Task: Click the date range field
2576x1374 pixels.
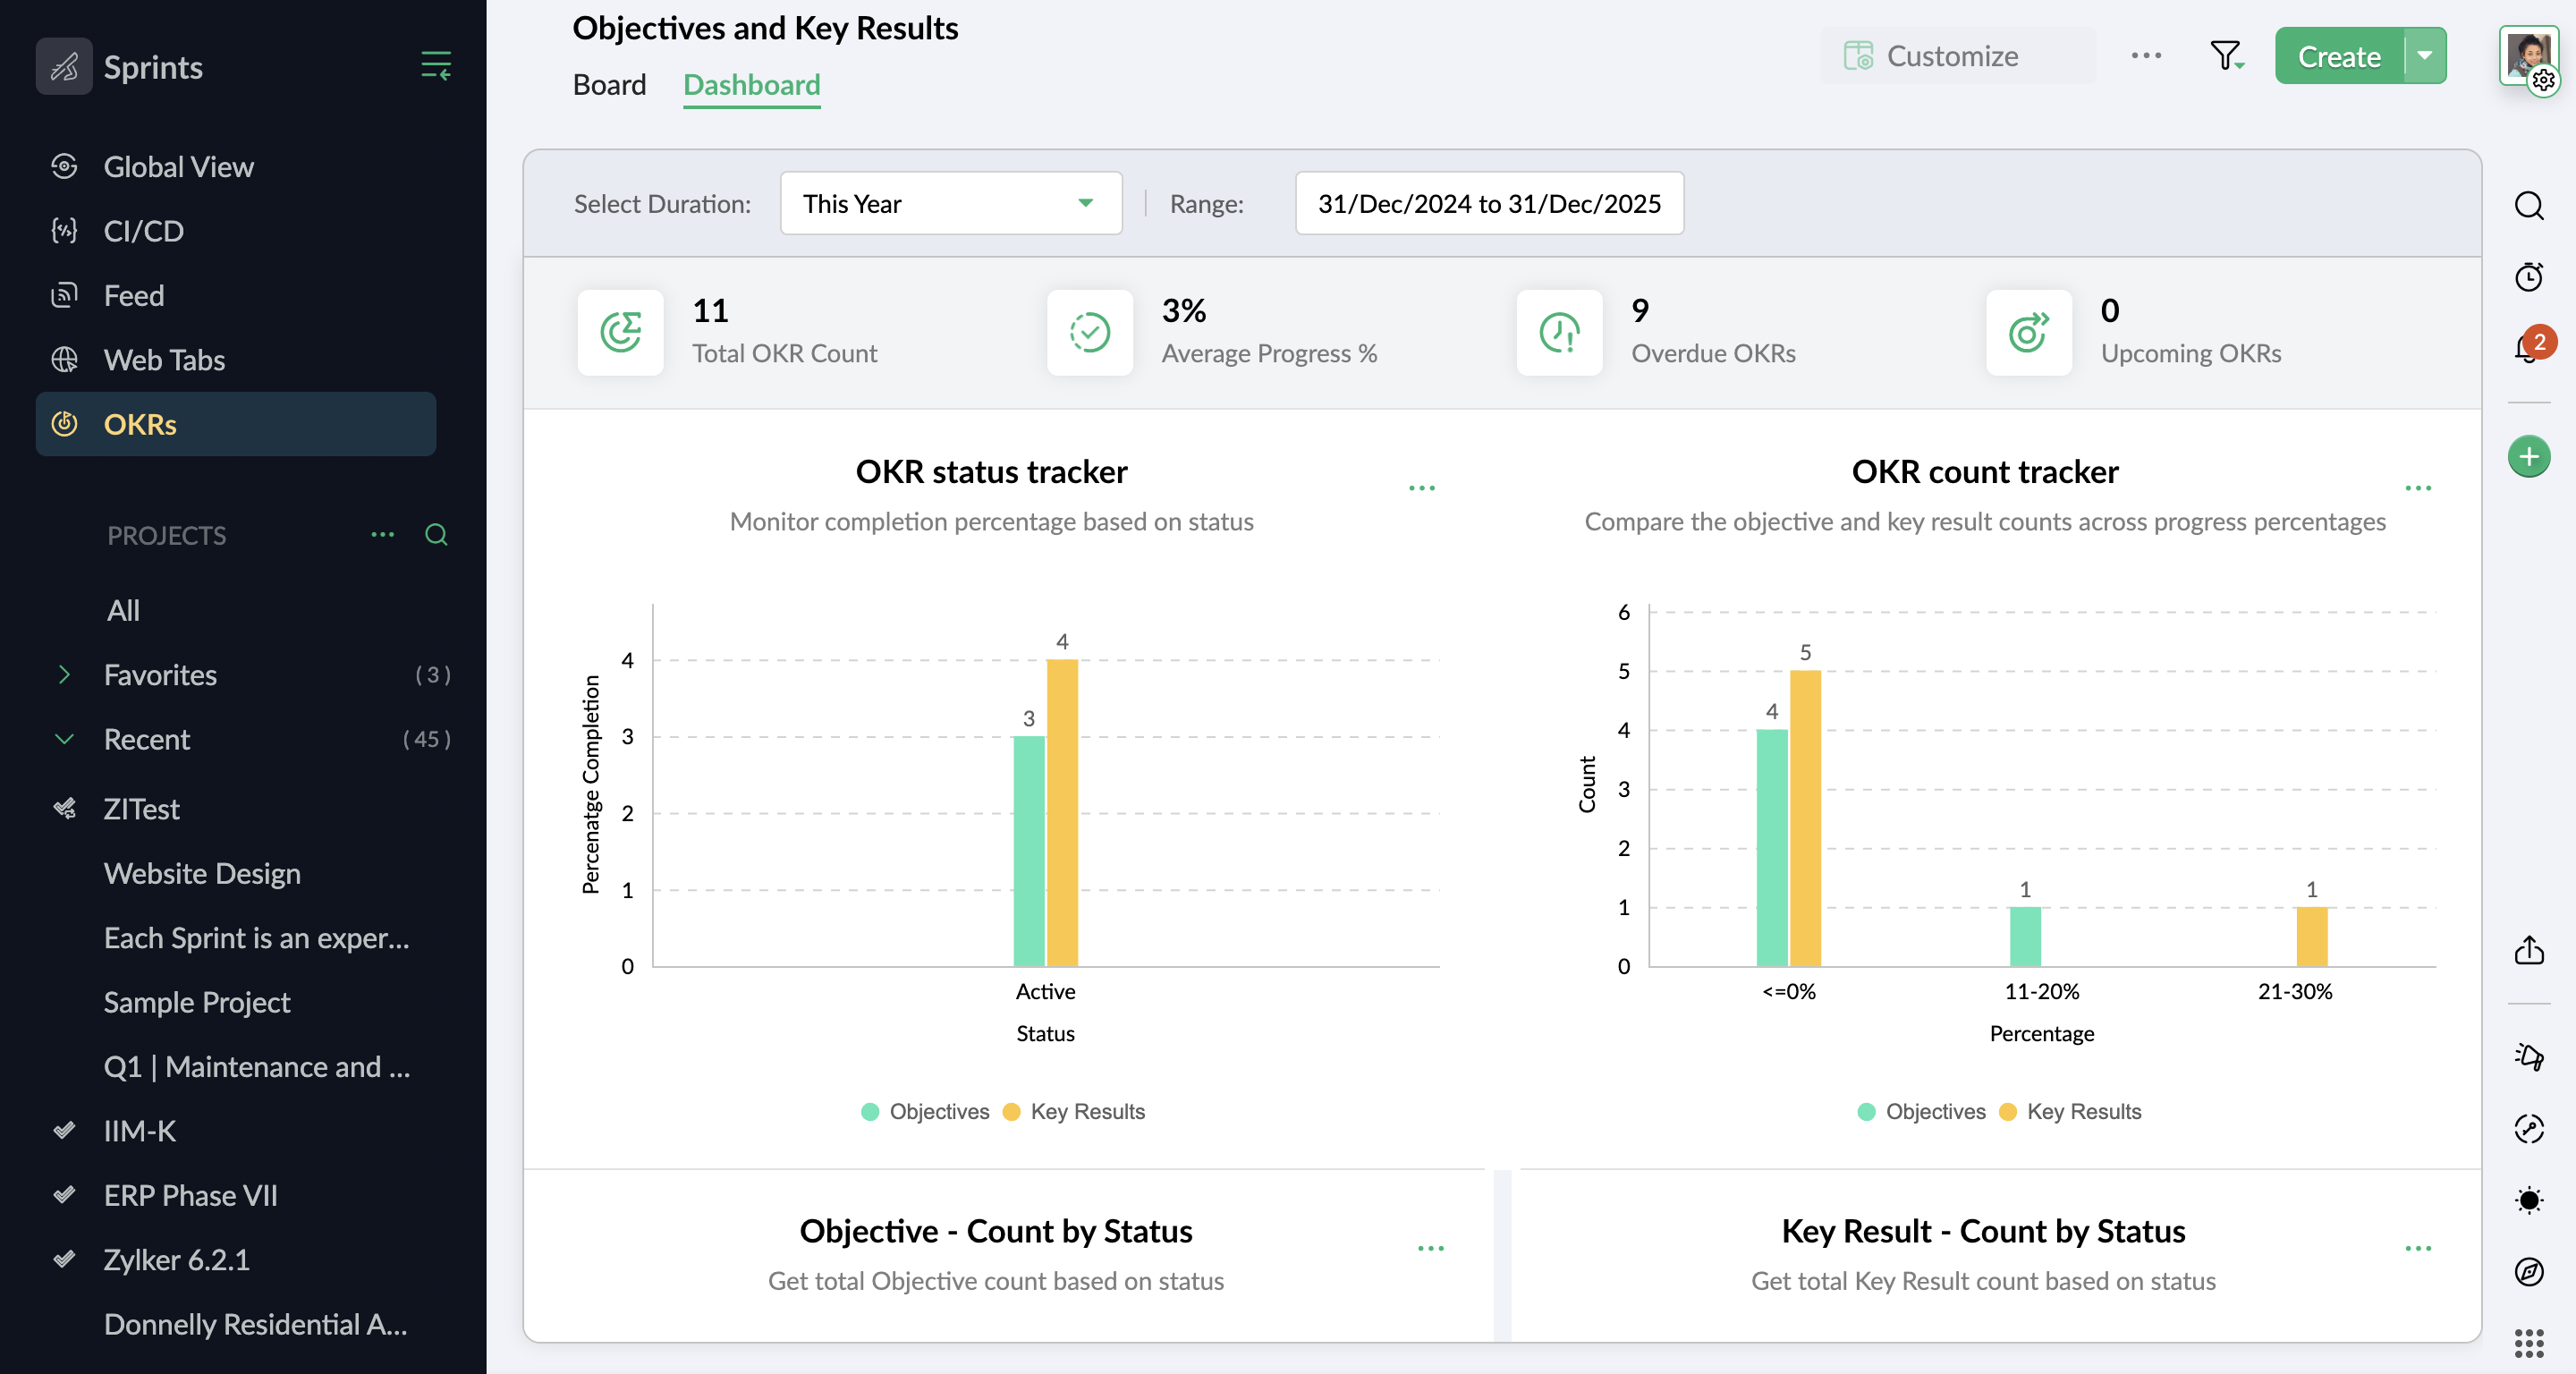Action: [x=1489, y=203]
